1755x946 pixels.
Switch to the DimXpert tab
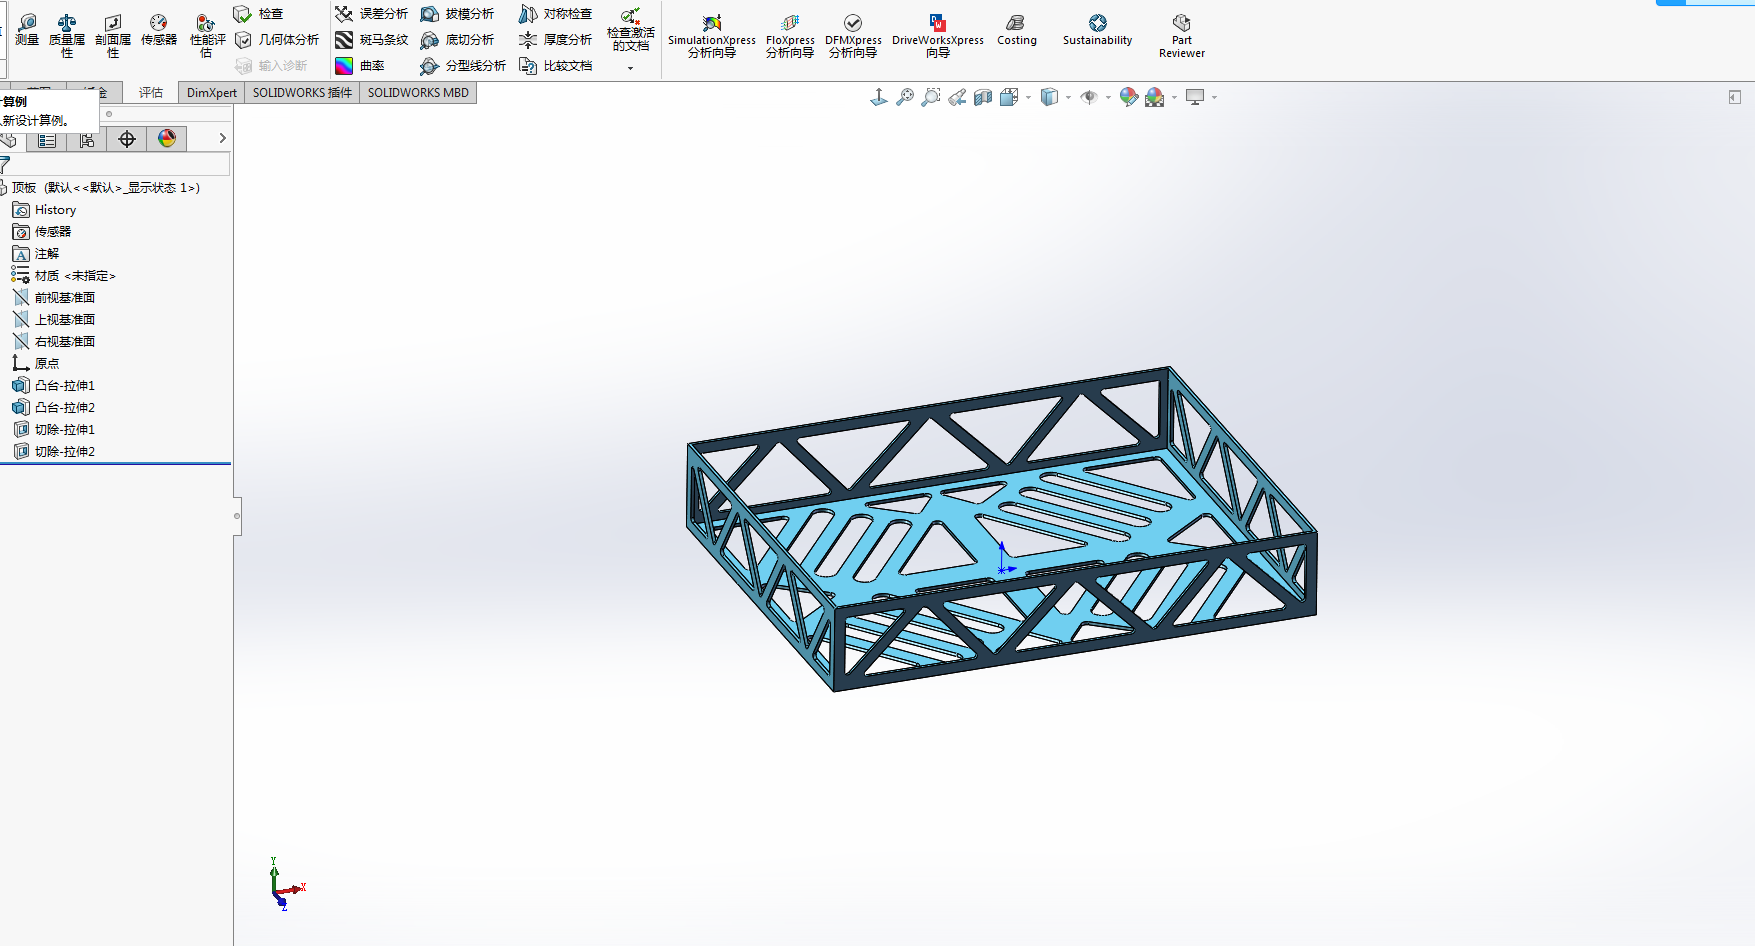pos(212,92)
